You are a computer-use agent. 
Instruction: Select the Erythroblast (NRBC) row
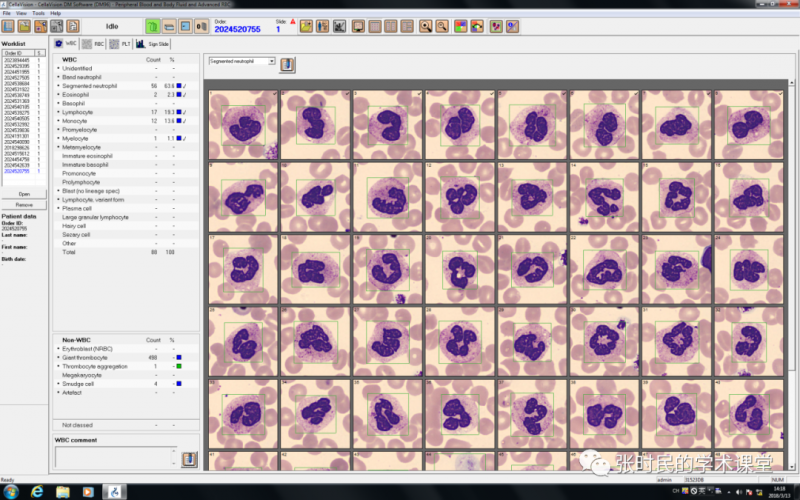point(126,349)
